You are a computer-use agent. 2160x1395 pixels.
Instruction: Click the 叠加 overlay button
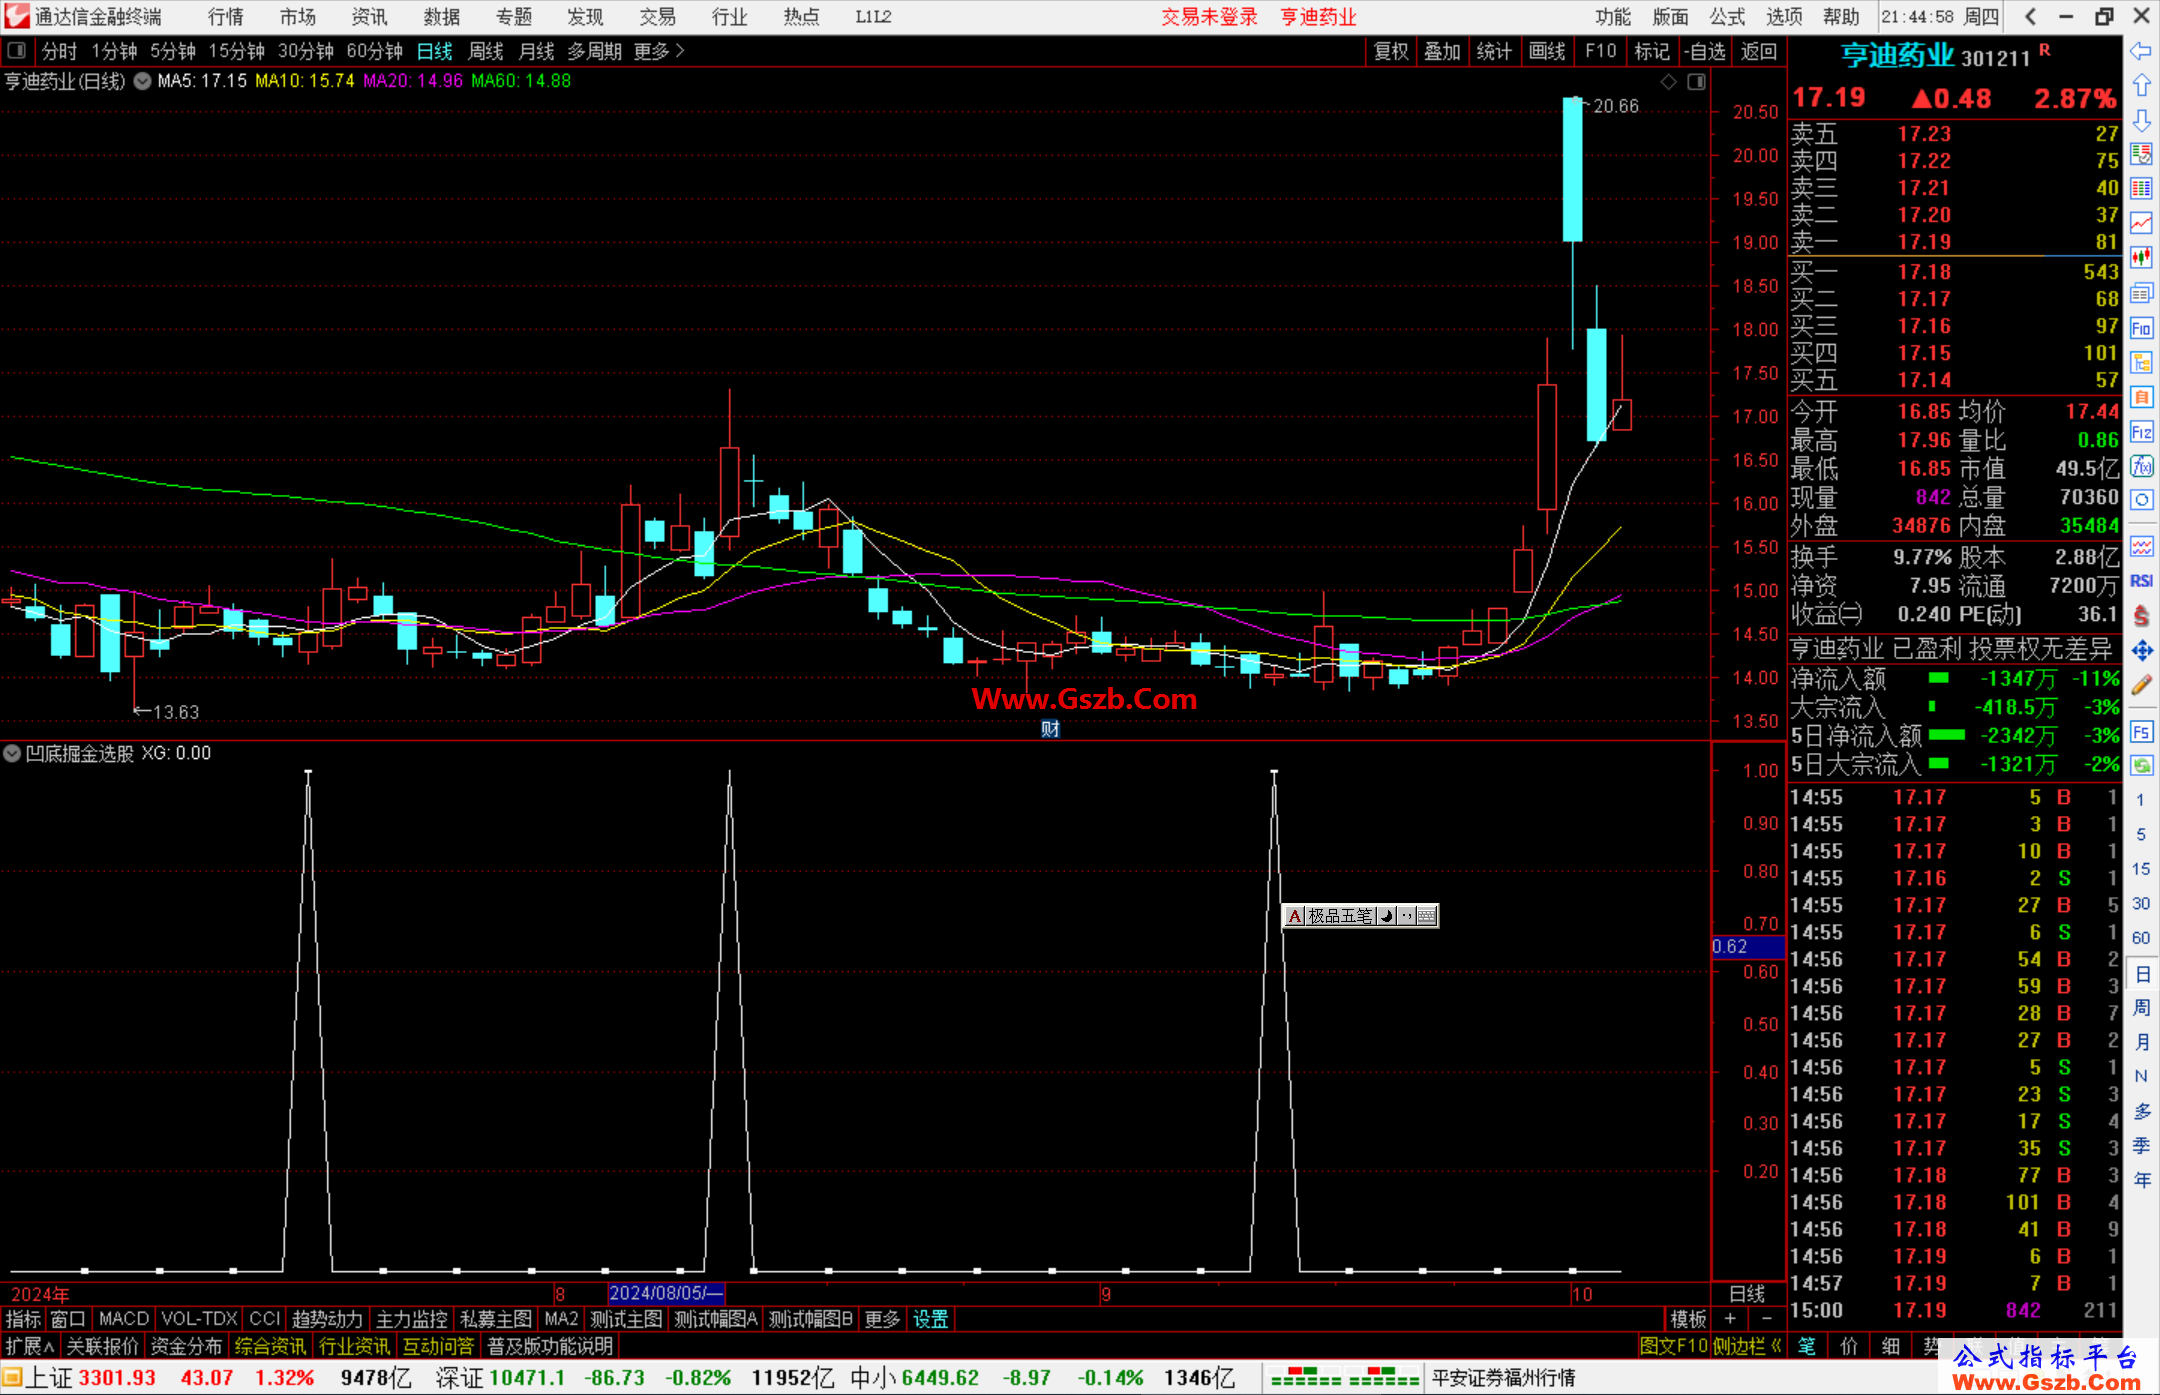[1442, 51]
